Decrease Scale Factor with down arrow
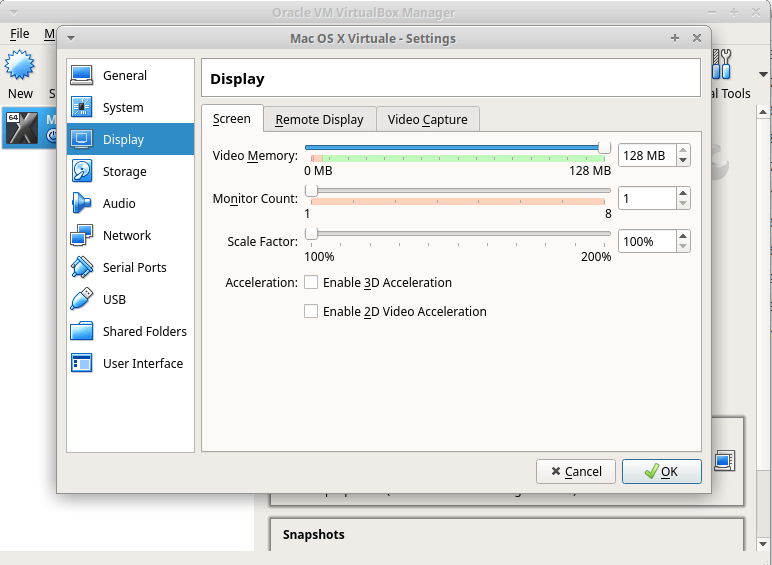772x565 pixels. tap(683, 246)
